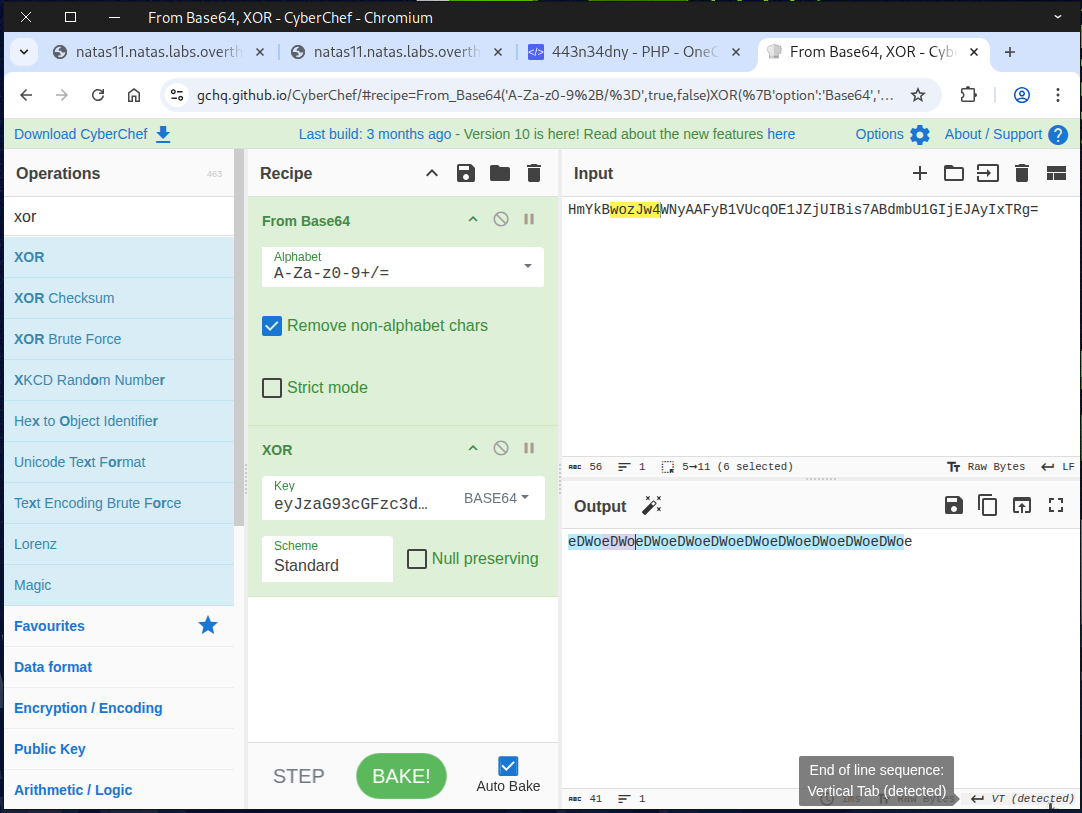Enable the Strict mode checkbox

271,388
